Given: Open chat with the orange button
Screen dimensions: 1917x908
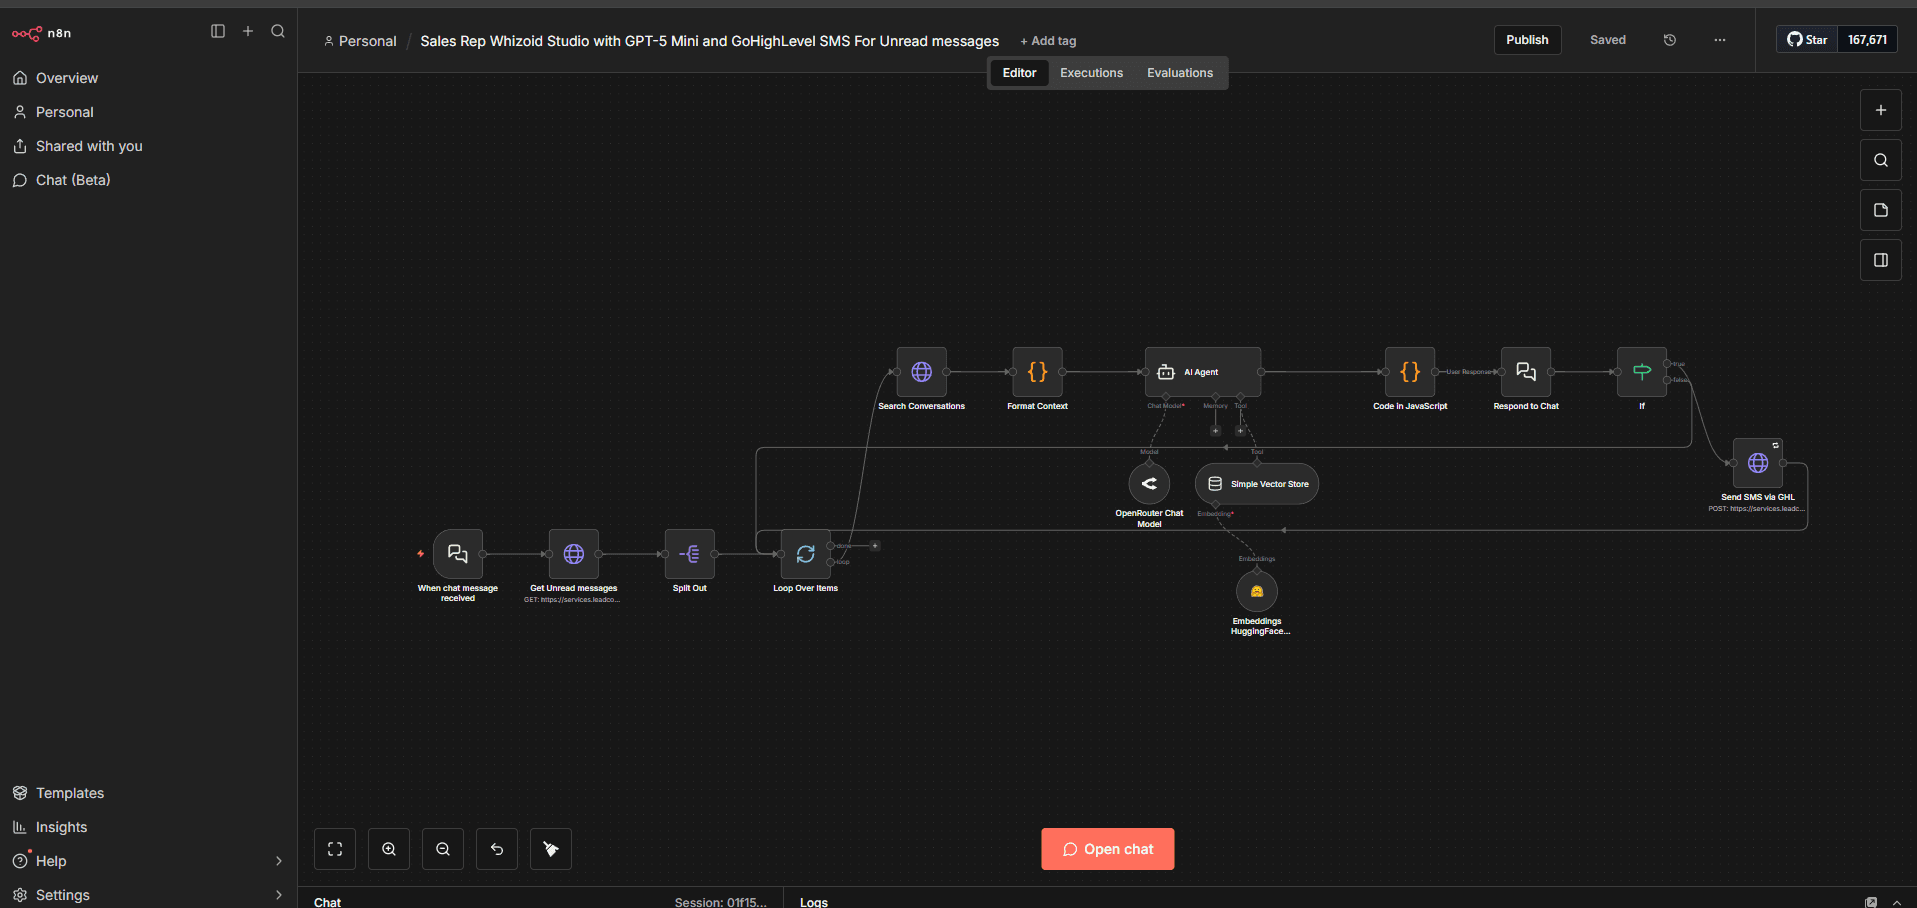Looking at the screenshot, I should (1107, 848).
